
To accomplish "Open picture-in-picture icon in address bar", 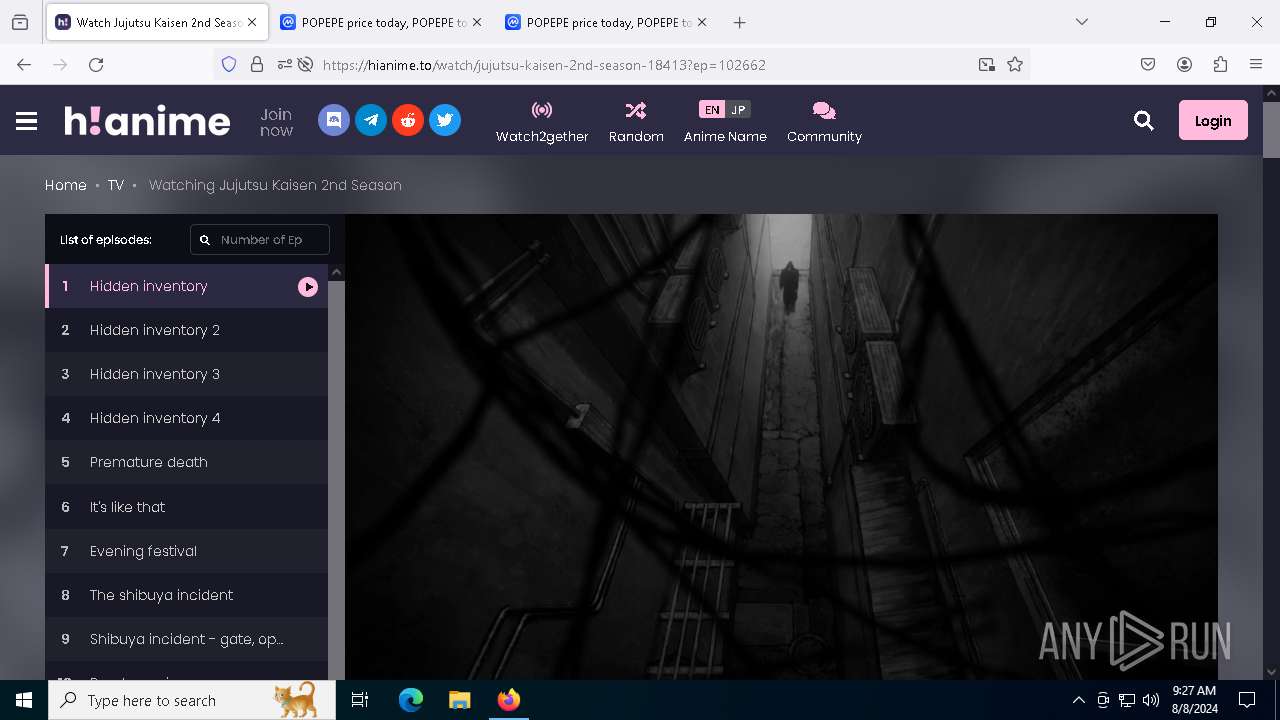I will coord(987,64).
